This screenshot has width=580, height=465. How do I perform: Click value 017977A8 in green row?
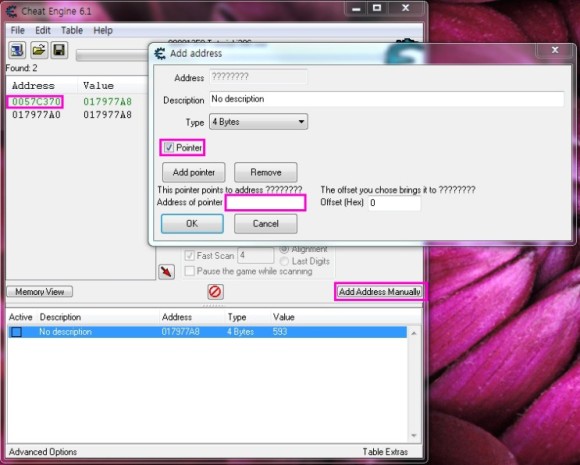[x=107, y=101]
